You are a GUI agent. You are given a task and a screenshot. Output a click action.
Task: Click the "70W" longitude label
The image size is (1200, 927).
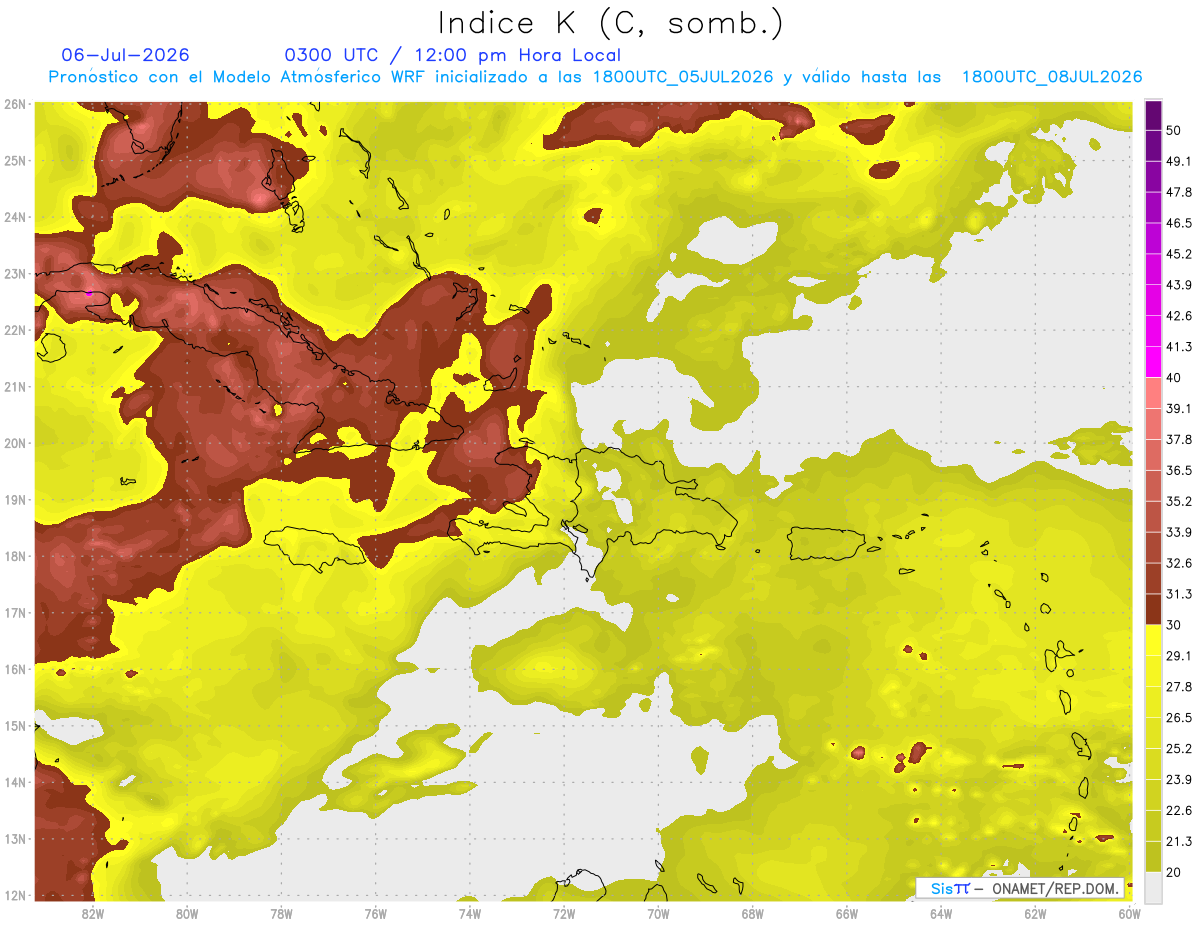(658, 914)
